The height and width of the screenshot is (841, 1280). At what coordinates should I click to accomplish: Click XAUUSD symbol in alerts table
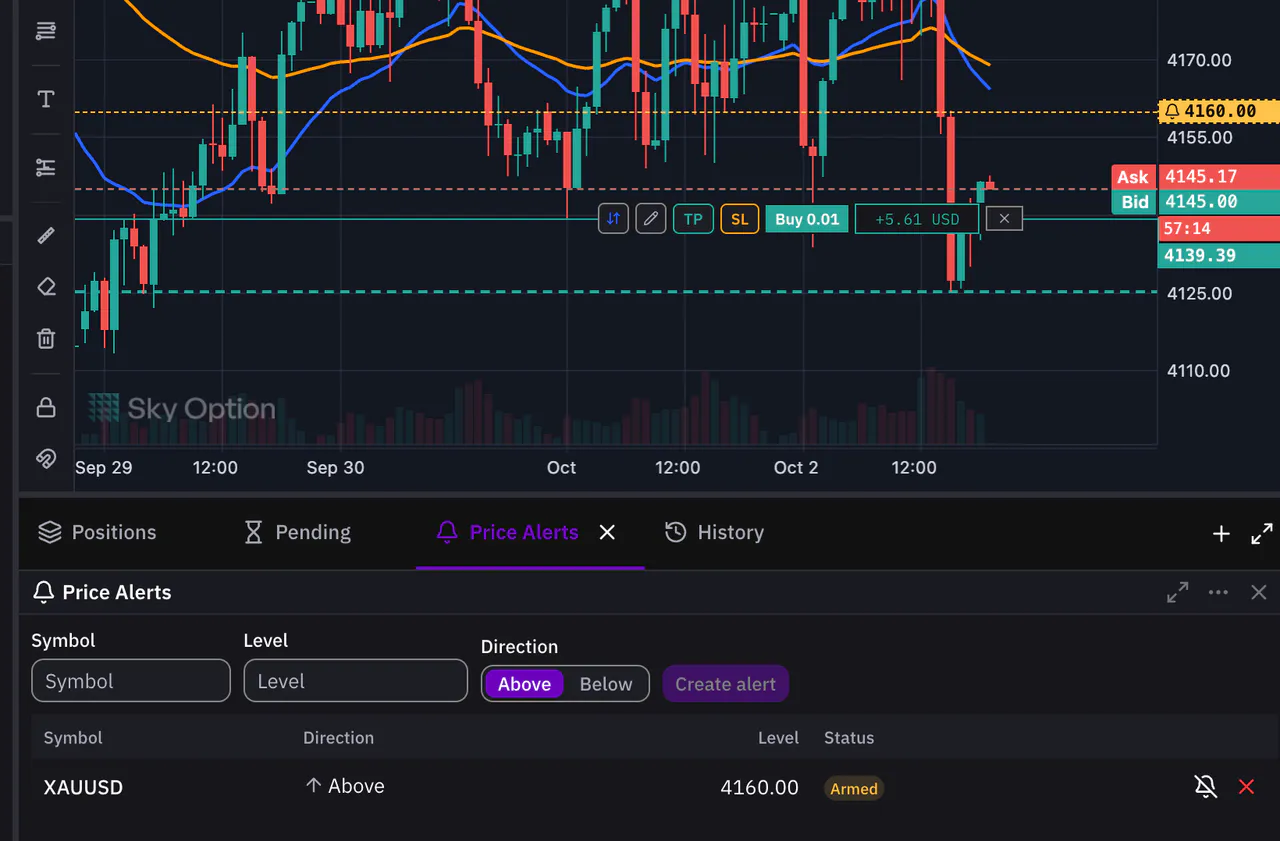point(84,787)
